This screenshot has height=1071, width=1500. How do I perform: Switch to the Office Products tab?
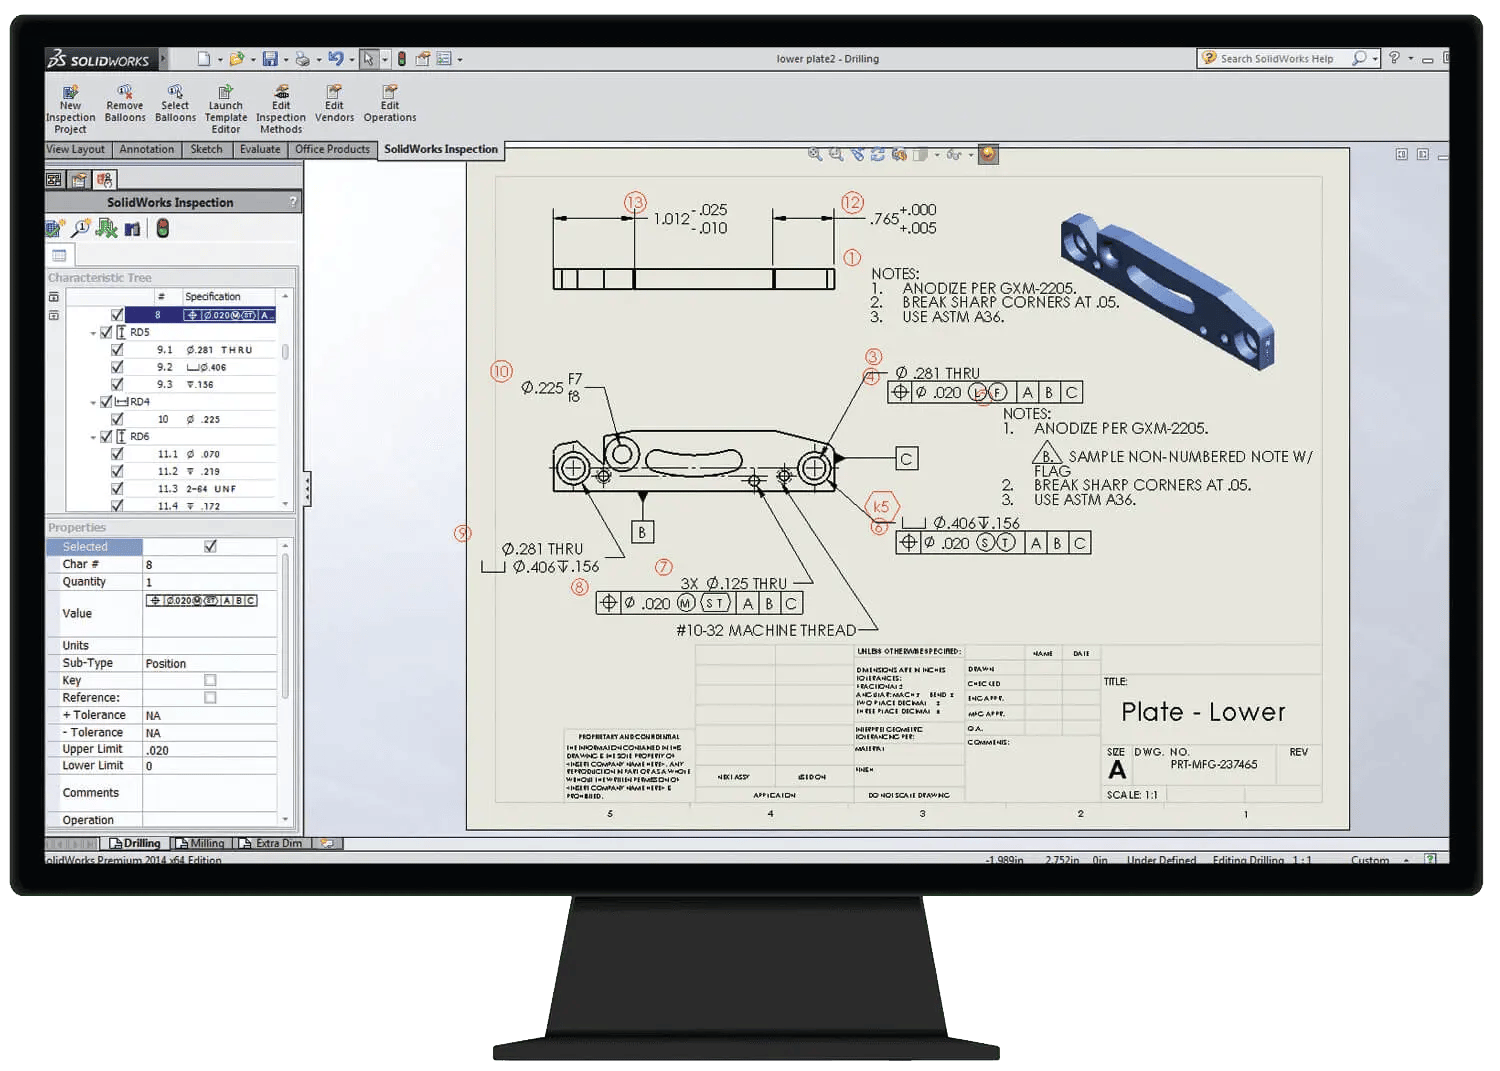pos(332,150)
